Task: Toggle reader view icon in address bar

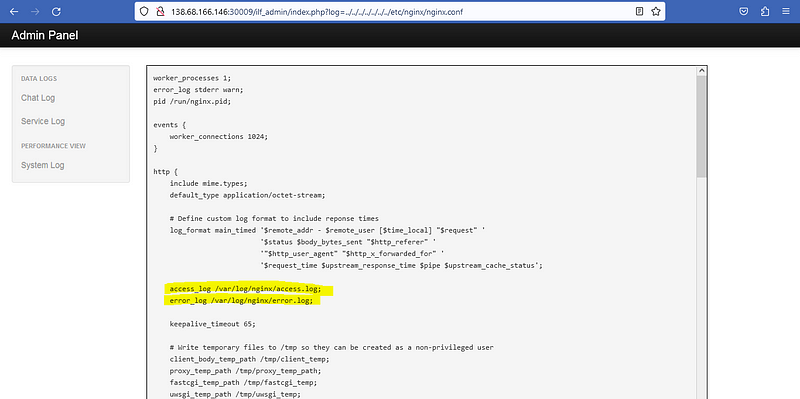Action: pyautogui.click(x=639, y=11)
